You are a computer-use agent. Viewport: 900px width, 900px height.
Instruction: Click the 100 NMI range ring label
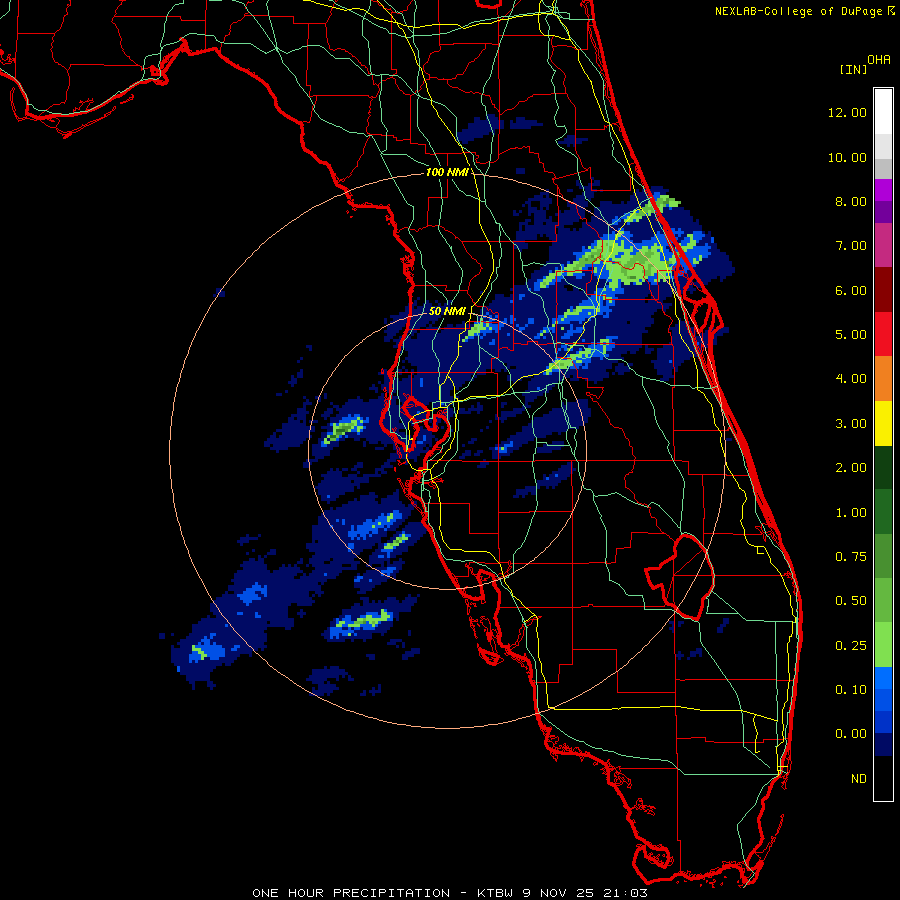(447, 172)
